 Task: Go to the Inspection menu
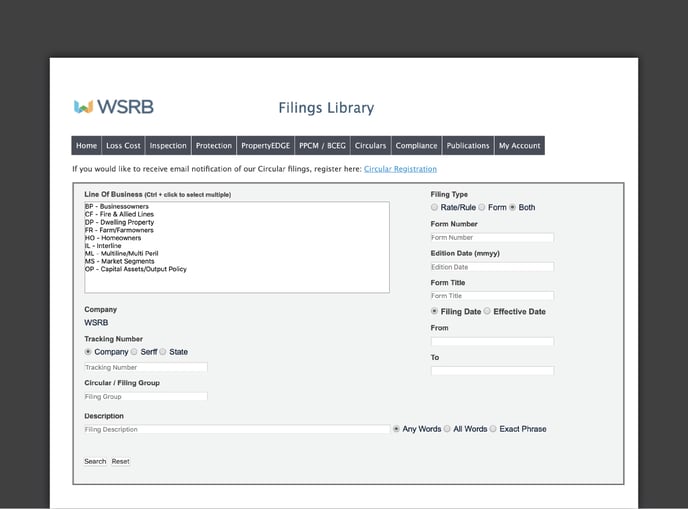click(x=168, y=146)
